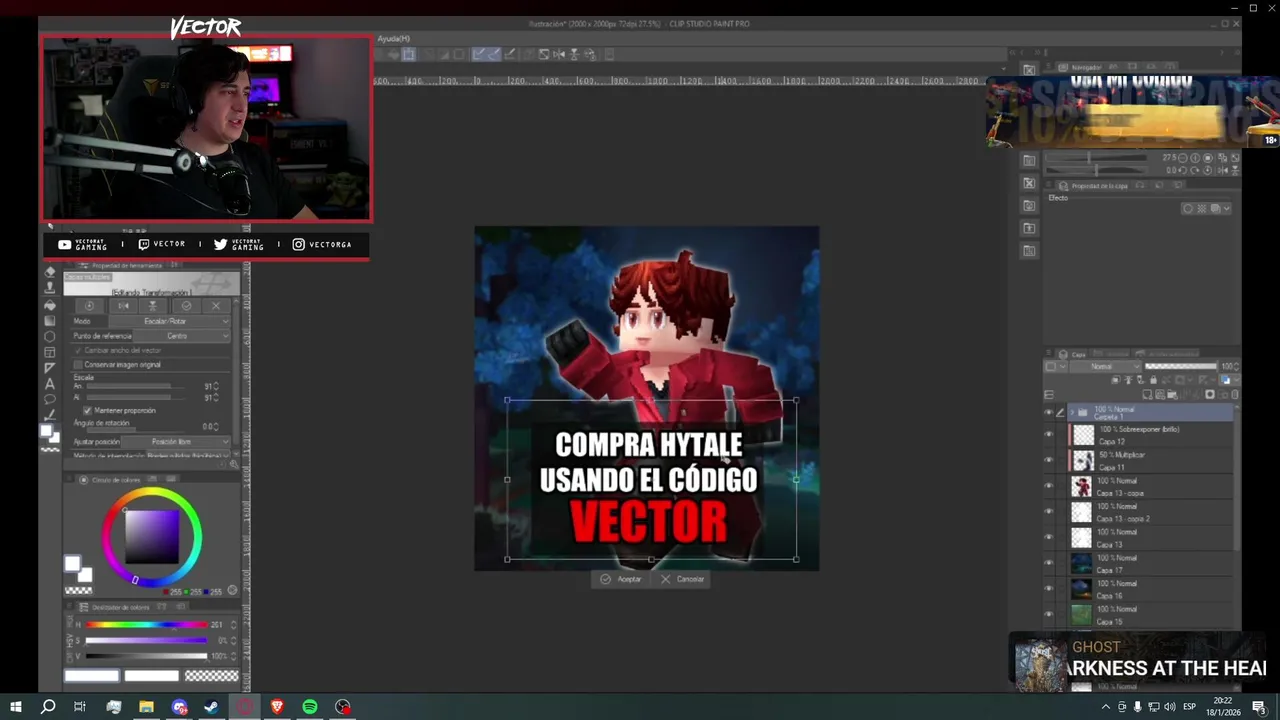Select the Figure hexagon tool
The width and height of the screenshot is (1280, 720).
pos(50,336)
